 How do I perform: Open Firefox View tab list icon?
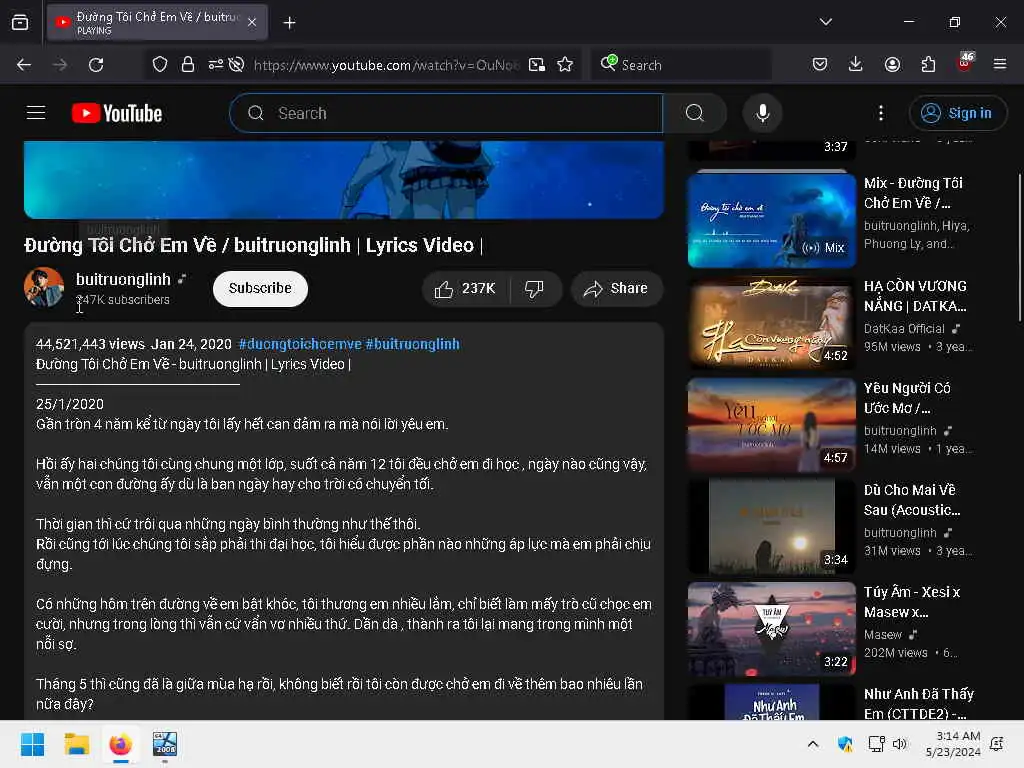[20, 22]
